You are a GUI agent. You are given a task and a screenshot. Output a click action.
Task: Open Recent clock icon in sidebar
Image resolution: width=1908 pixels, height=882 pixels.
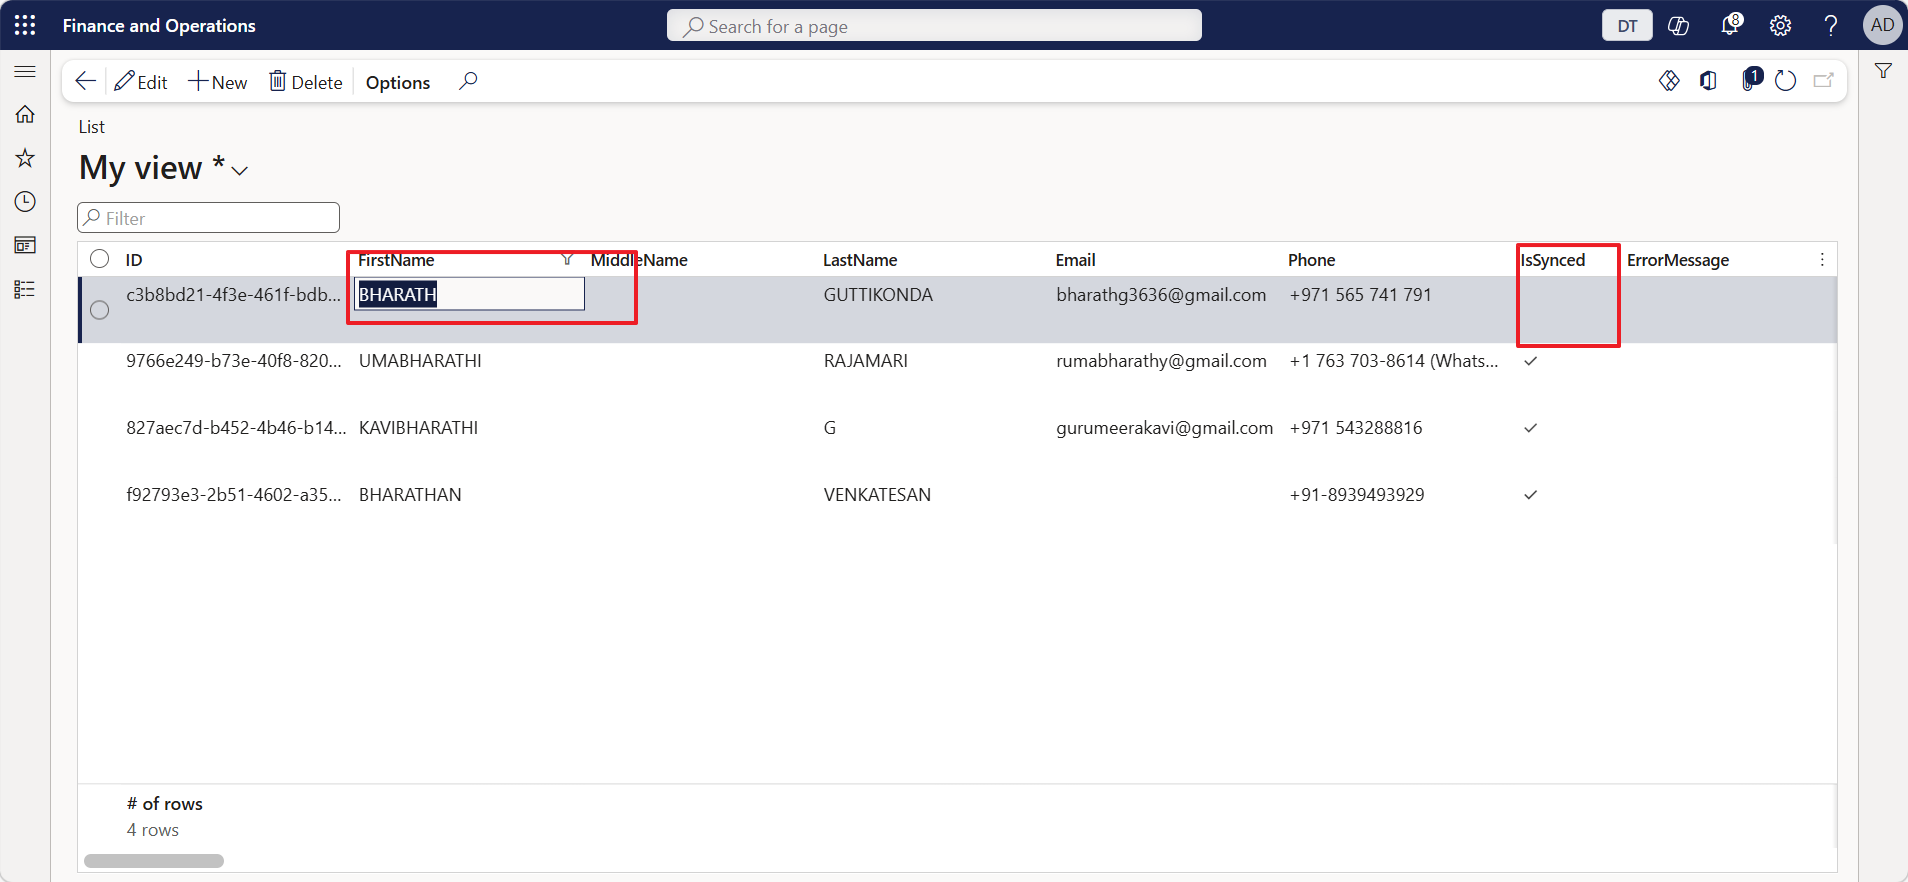coord(25,202)
